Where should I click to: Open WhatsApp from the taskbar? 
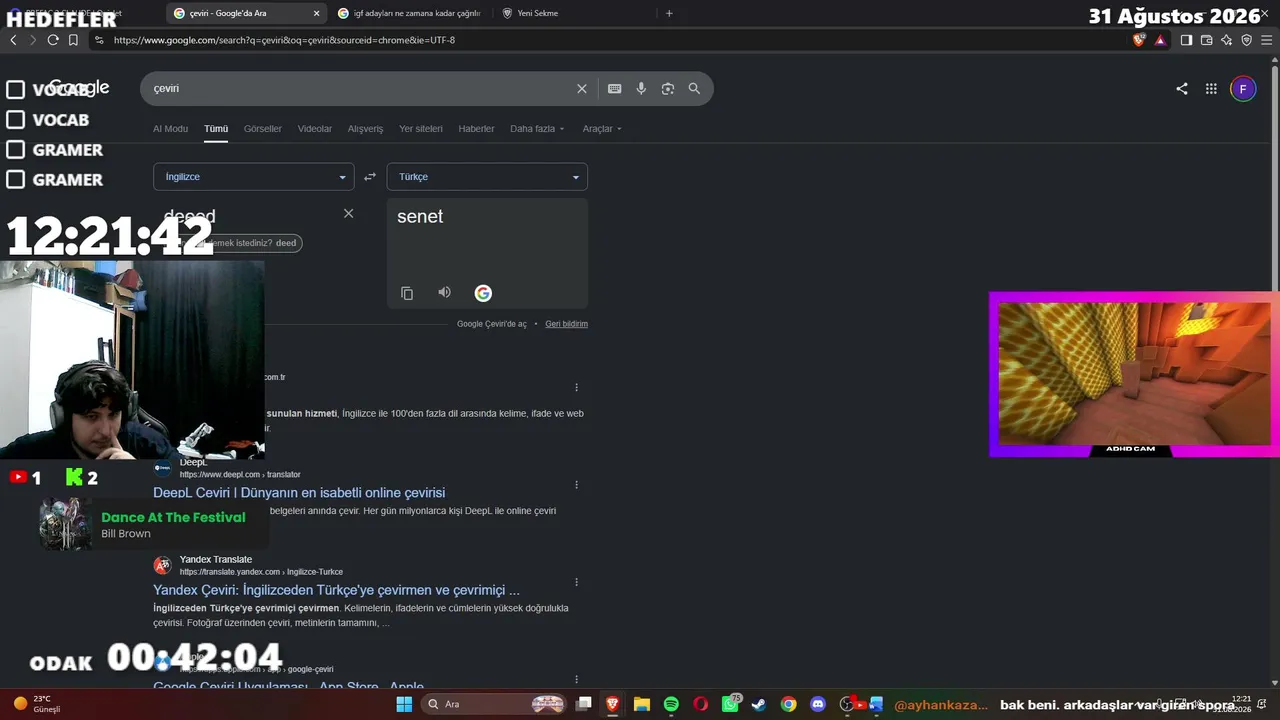(x=730, y=704)
